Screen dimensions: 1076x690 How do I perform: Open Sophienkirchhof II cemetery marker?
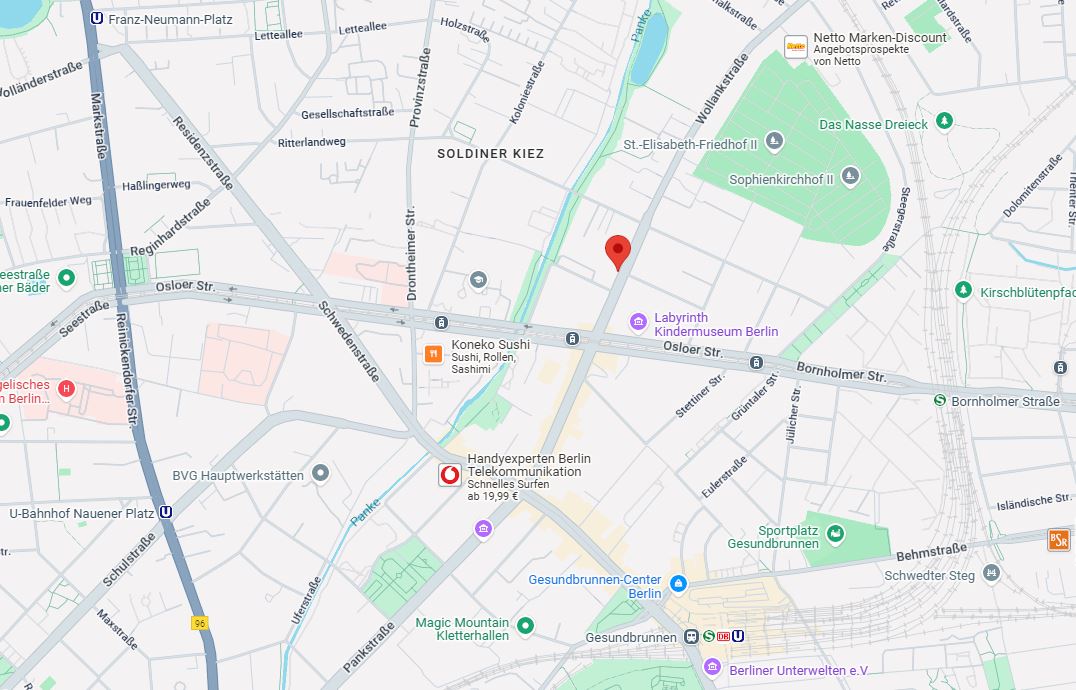pos(850,176)
